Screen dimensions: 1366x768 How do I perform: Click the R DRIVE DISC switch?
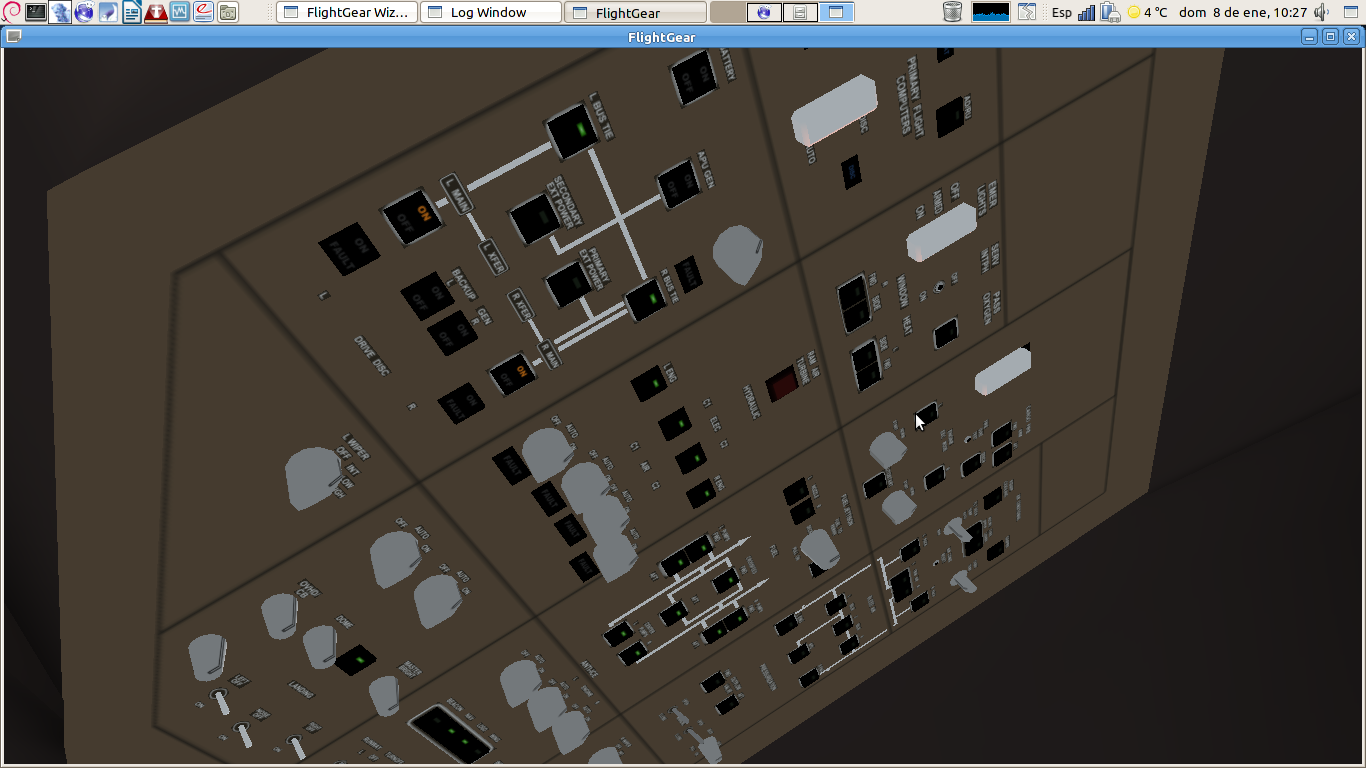click(x=461, y=403)
